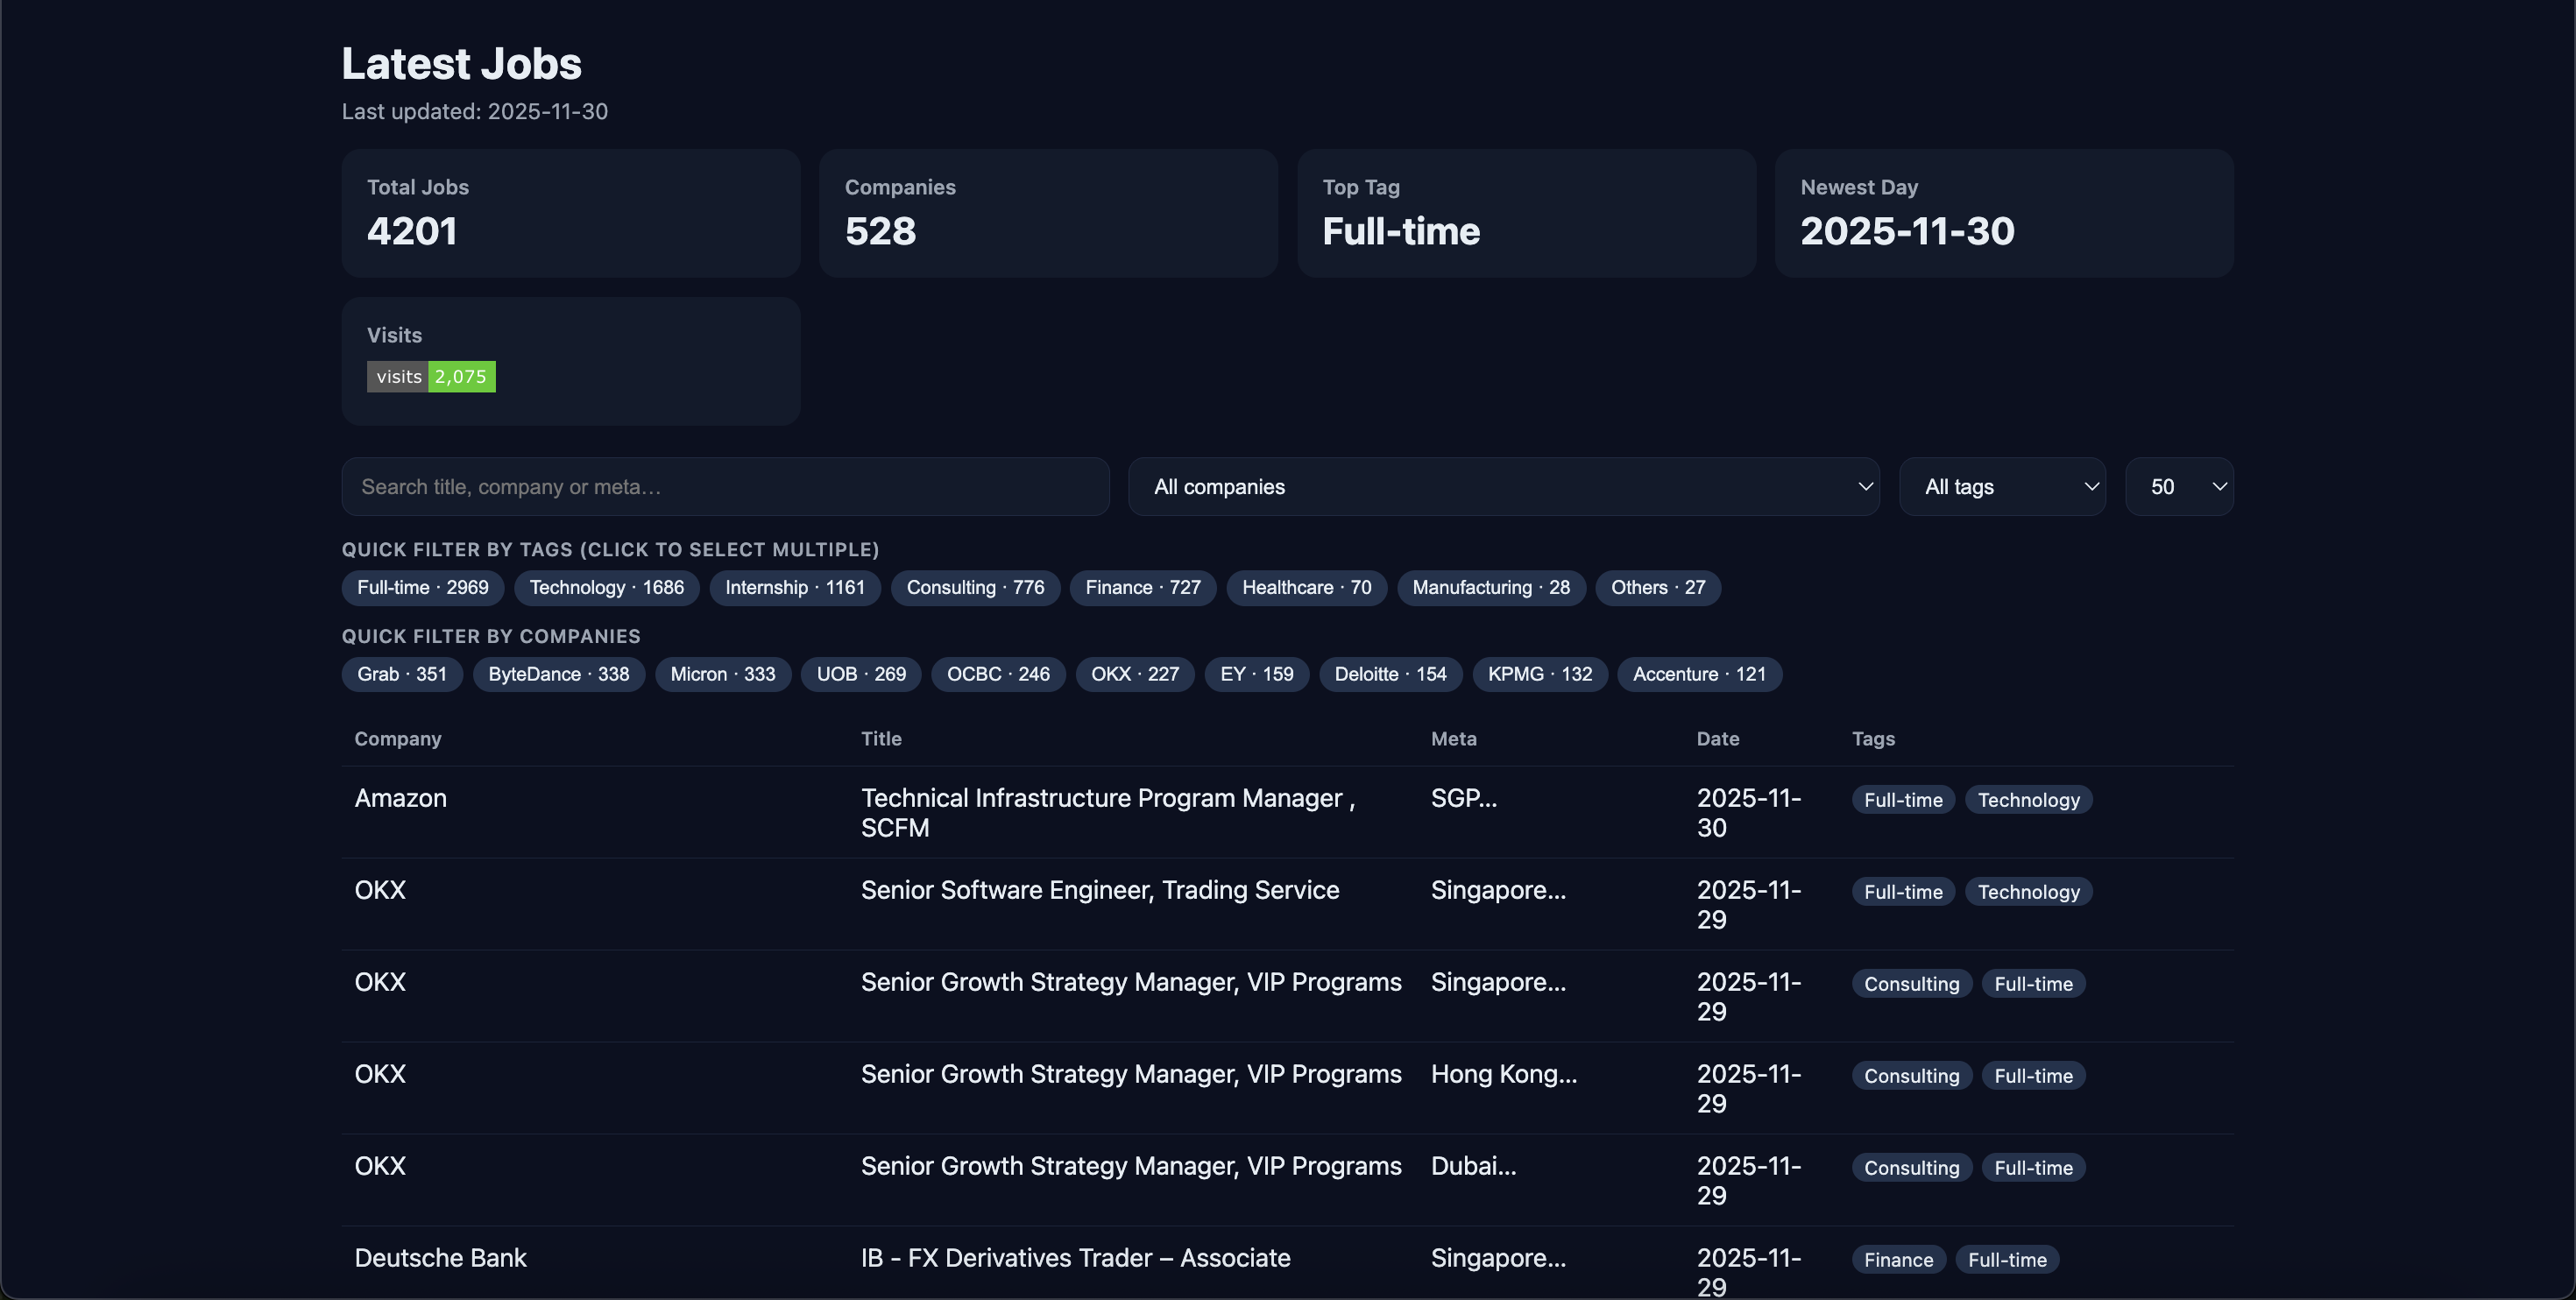Filter listings by Deloitte
The image size is (2576, 1300).
point(1390,674)
